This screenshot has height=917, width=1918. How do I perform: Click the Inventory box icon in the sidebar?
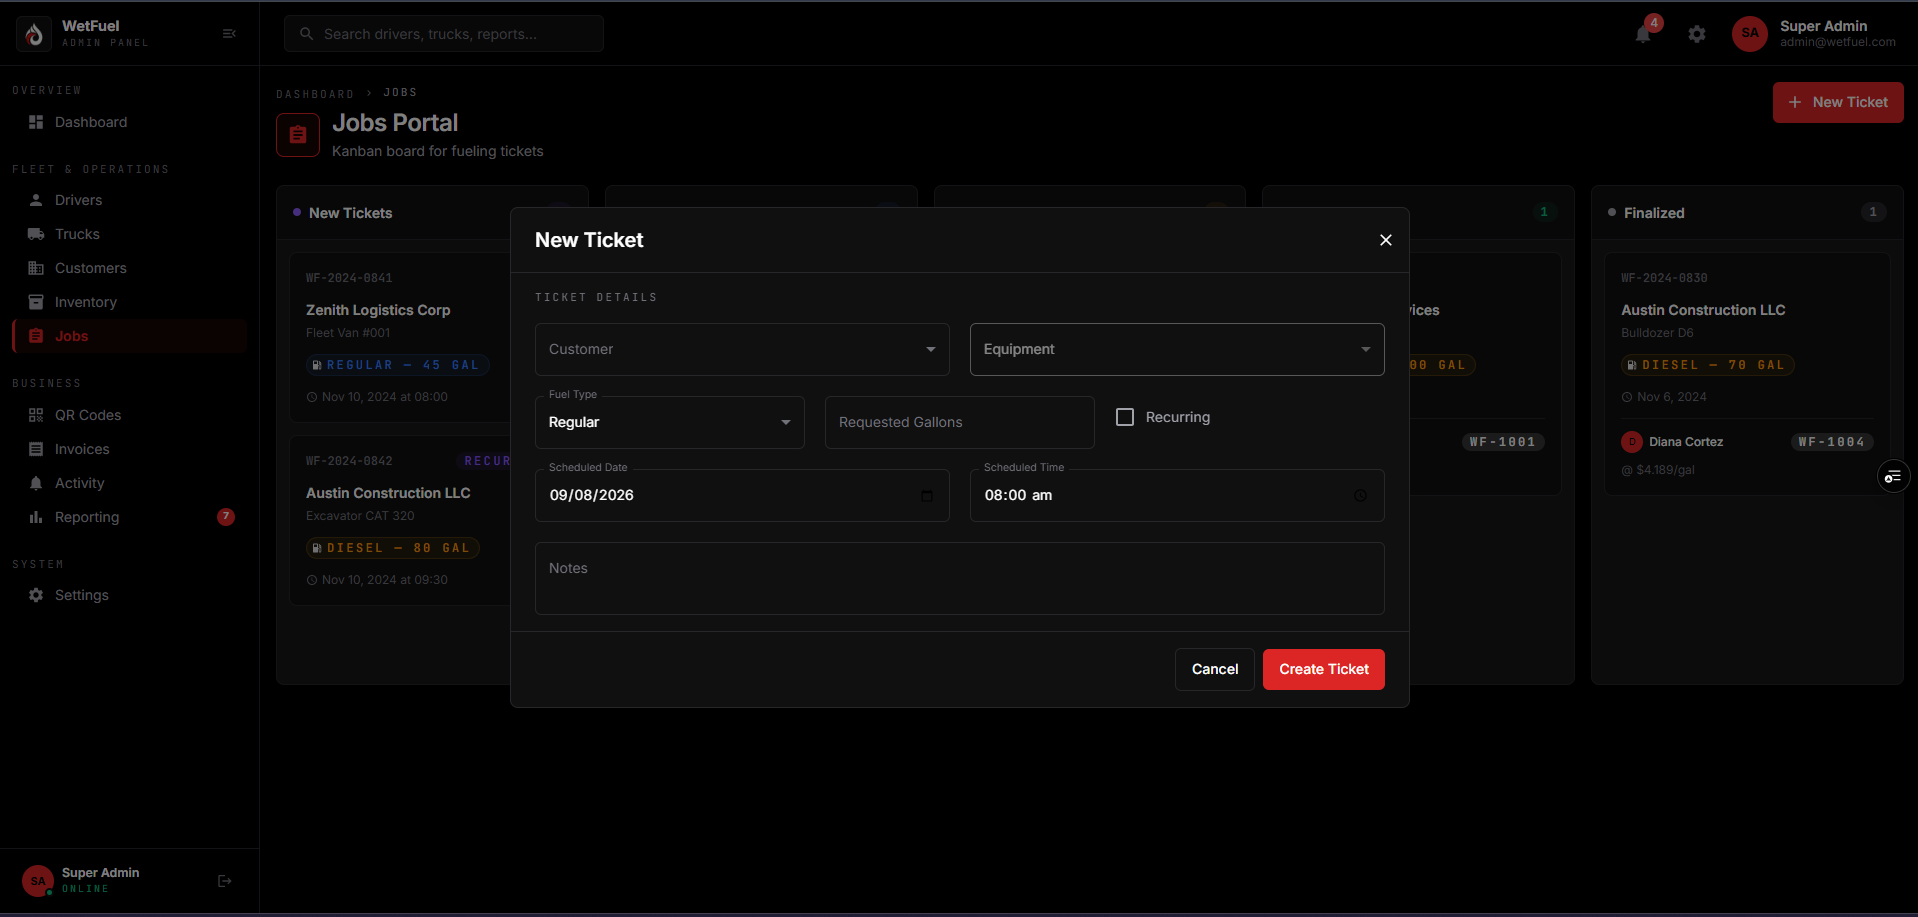point(36,302)
